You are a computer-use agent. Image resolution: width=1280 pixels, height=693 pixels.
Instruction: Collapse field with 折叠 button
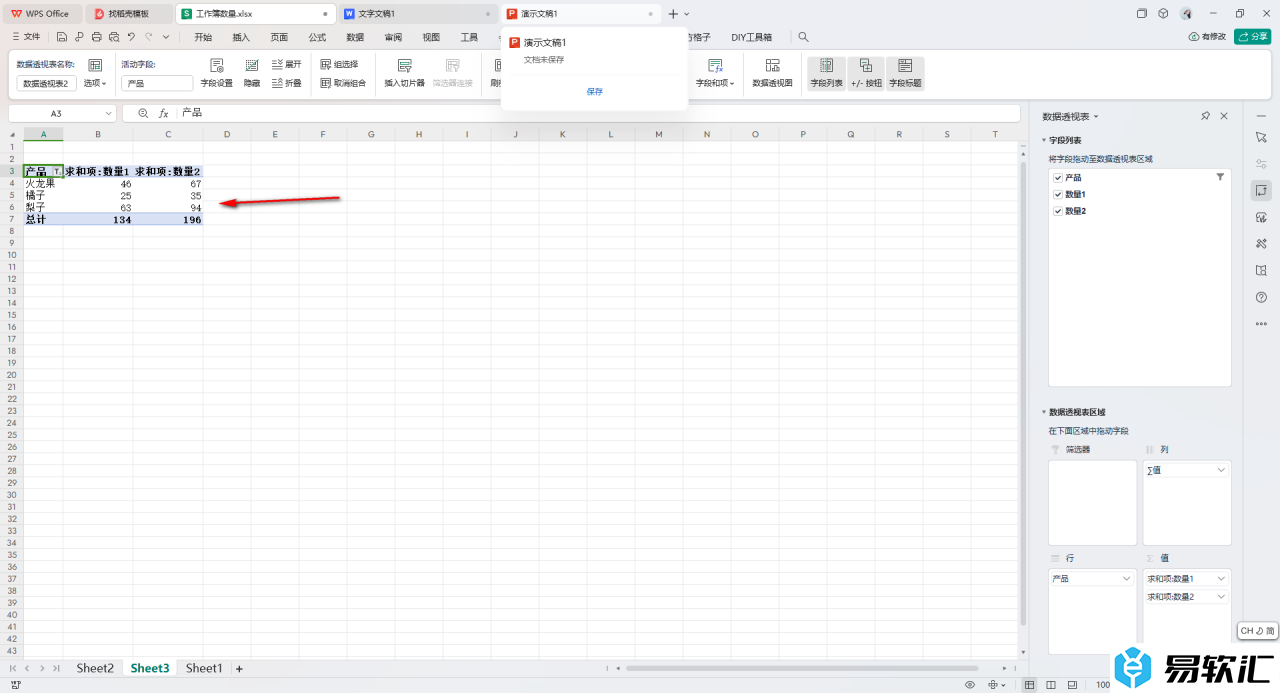[286, 83]
